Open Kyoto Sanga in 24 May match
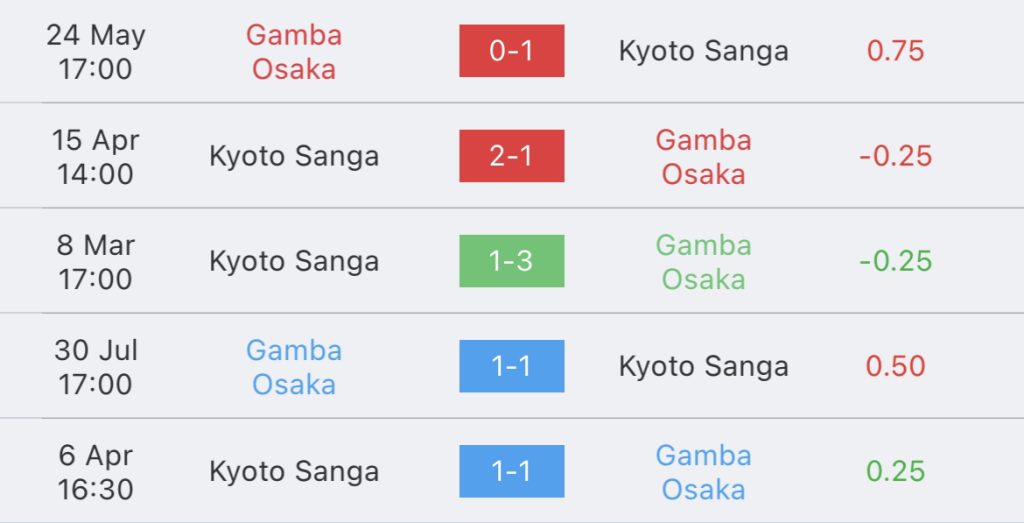Screen dimensions: 1024x523 pyautogui.click(x=703, y=51)
